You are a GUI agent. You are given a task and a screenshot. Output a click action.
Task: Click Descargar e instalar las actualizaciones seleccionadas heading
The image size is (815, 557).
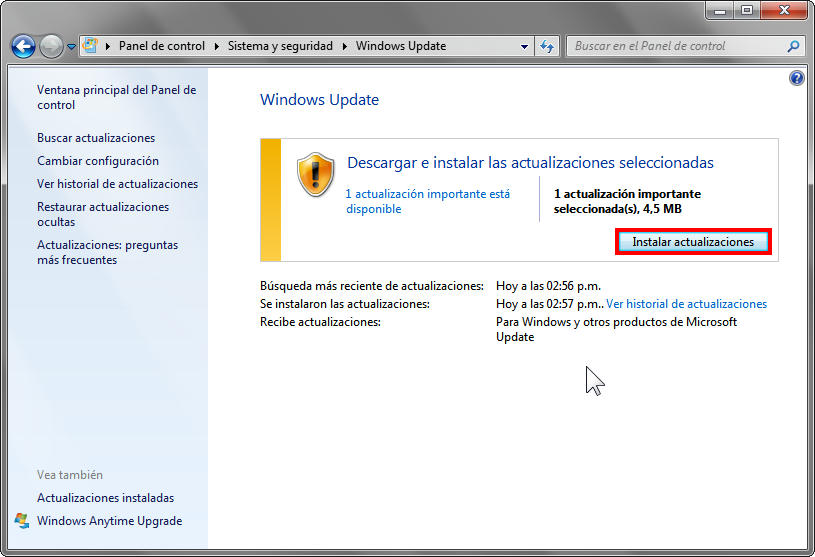530,163
